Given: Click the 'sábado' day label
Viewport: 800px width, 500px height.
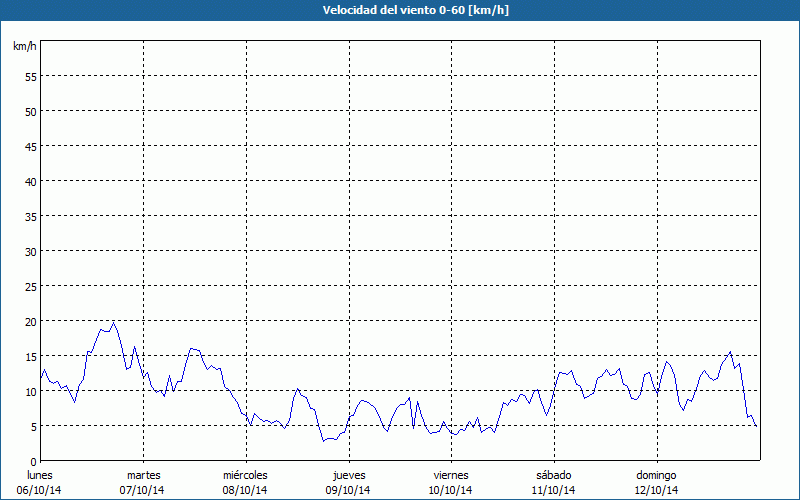Looking at the screenshot, I should tap(554, 475).
